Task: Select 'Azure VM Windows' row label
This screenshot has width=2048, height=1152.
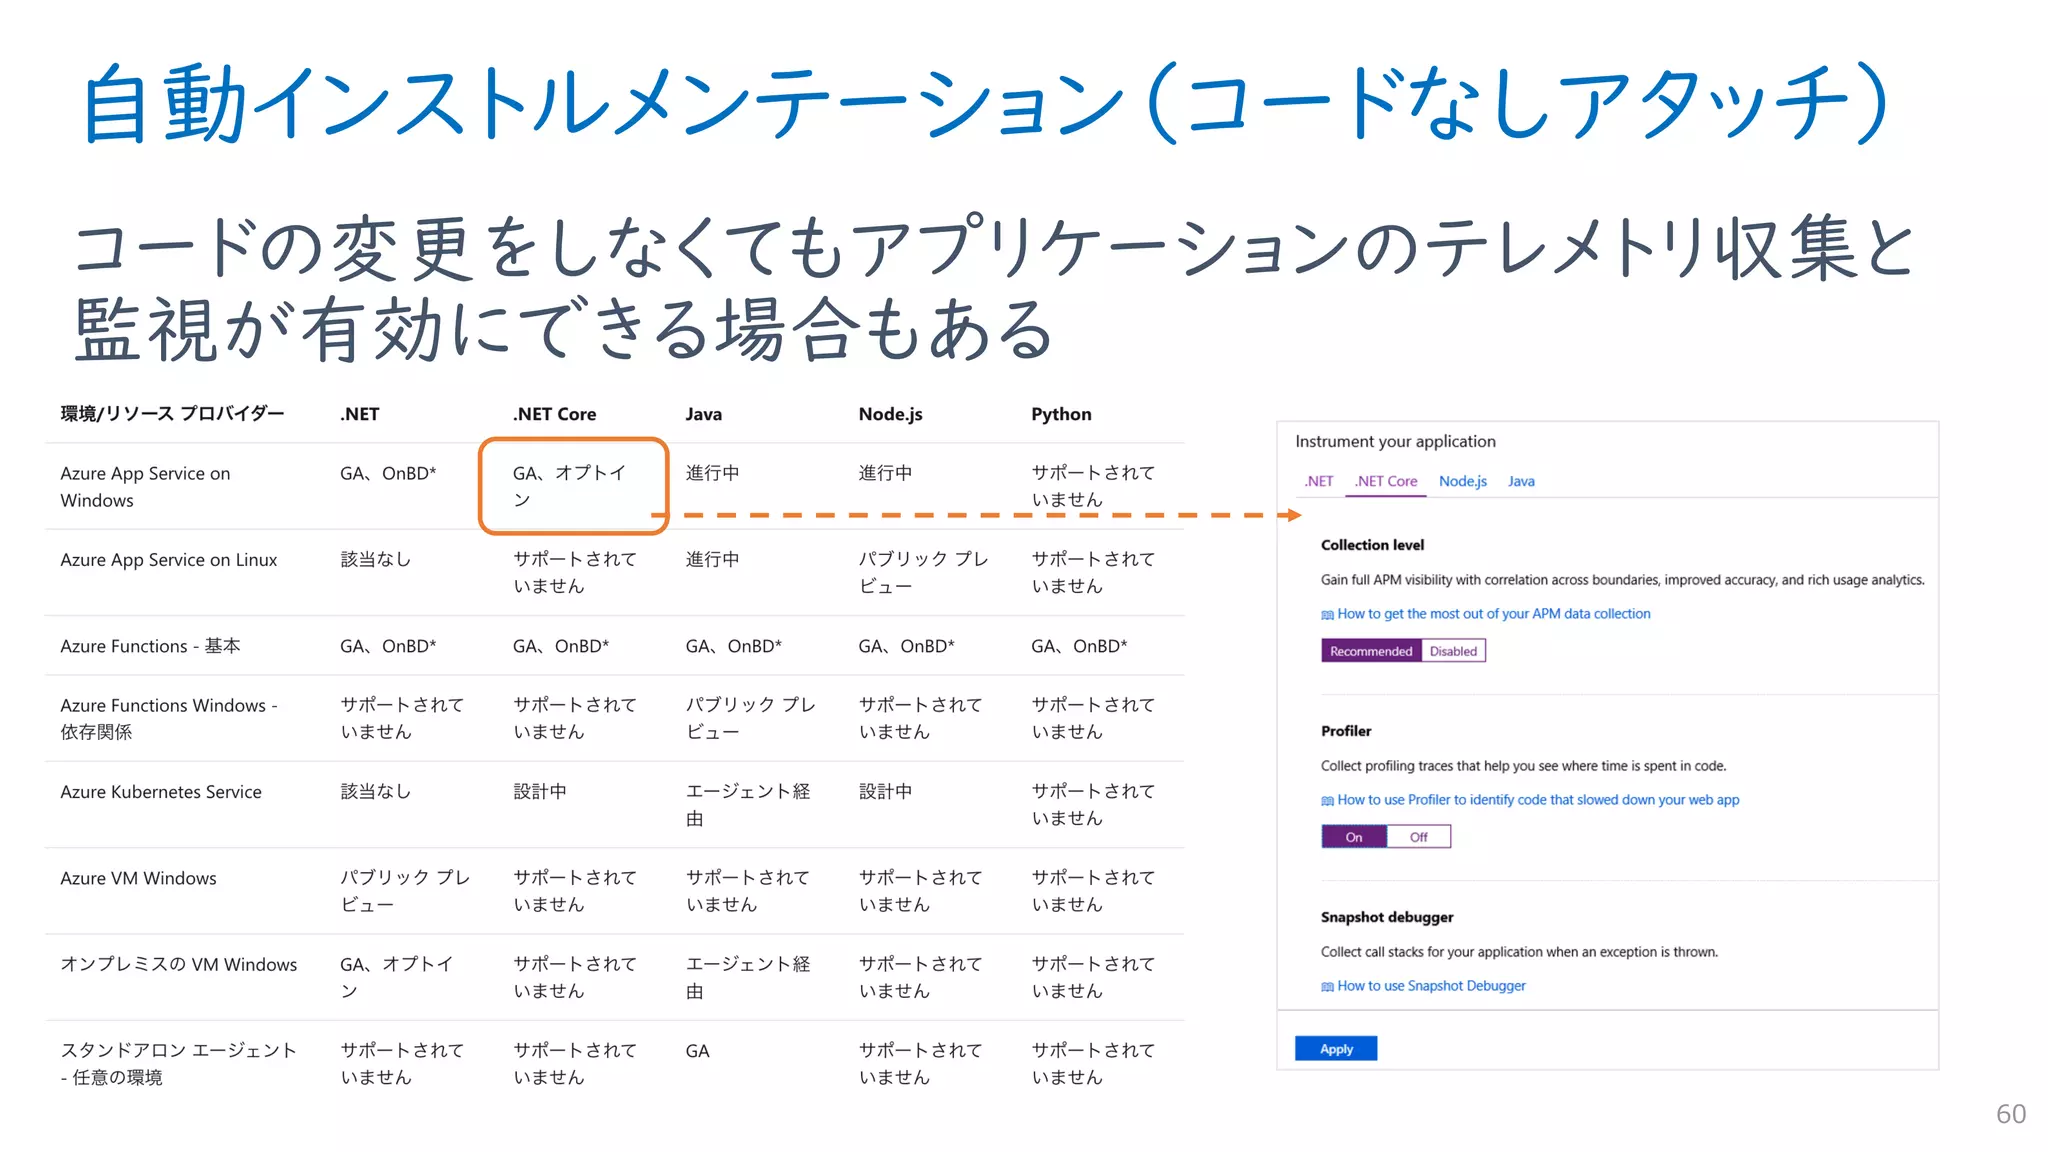Action: tap(138, 878)
